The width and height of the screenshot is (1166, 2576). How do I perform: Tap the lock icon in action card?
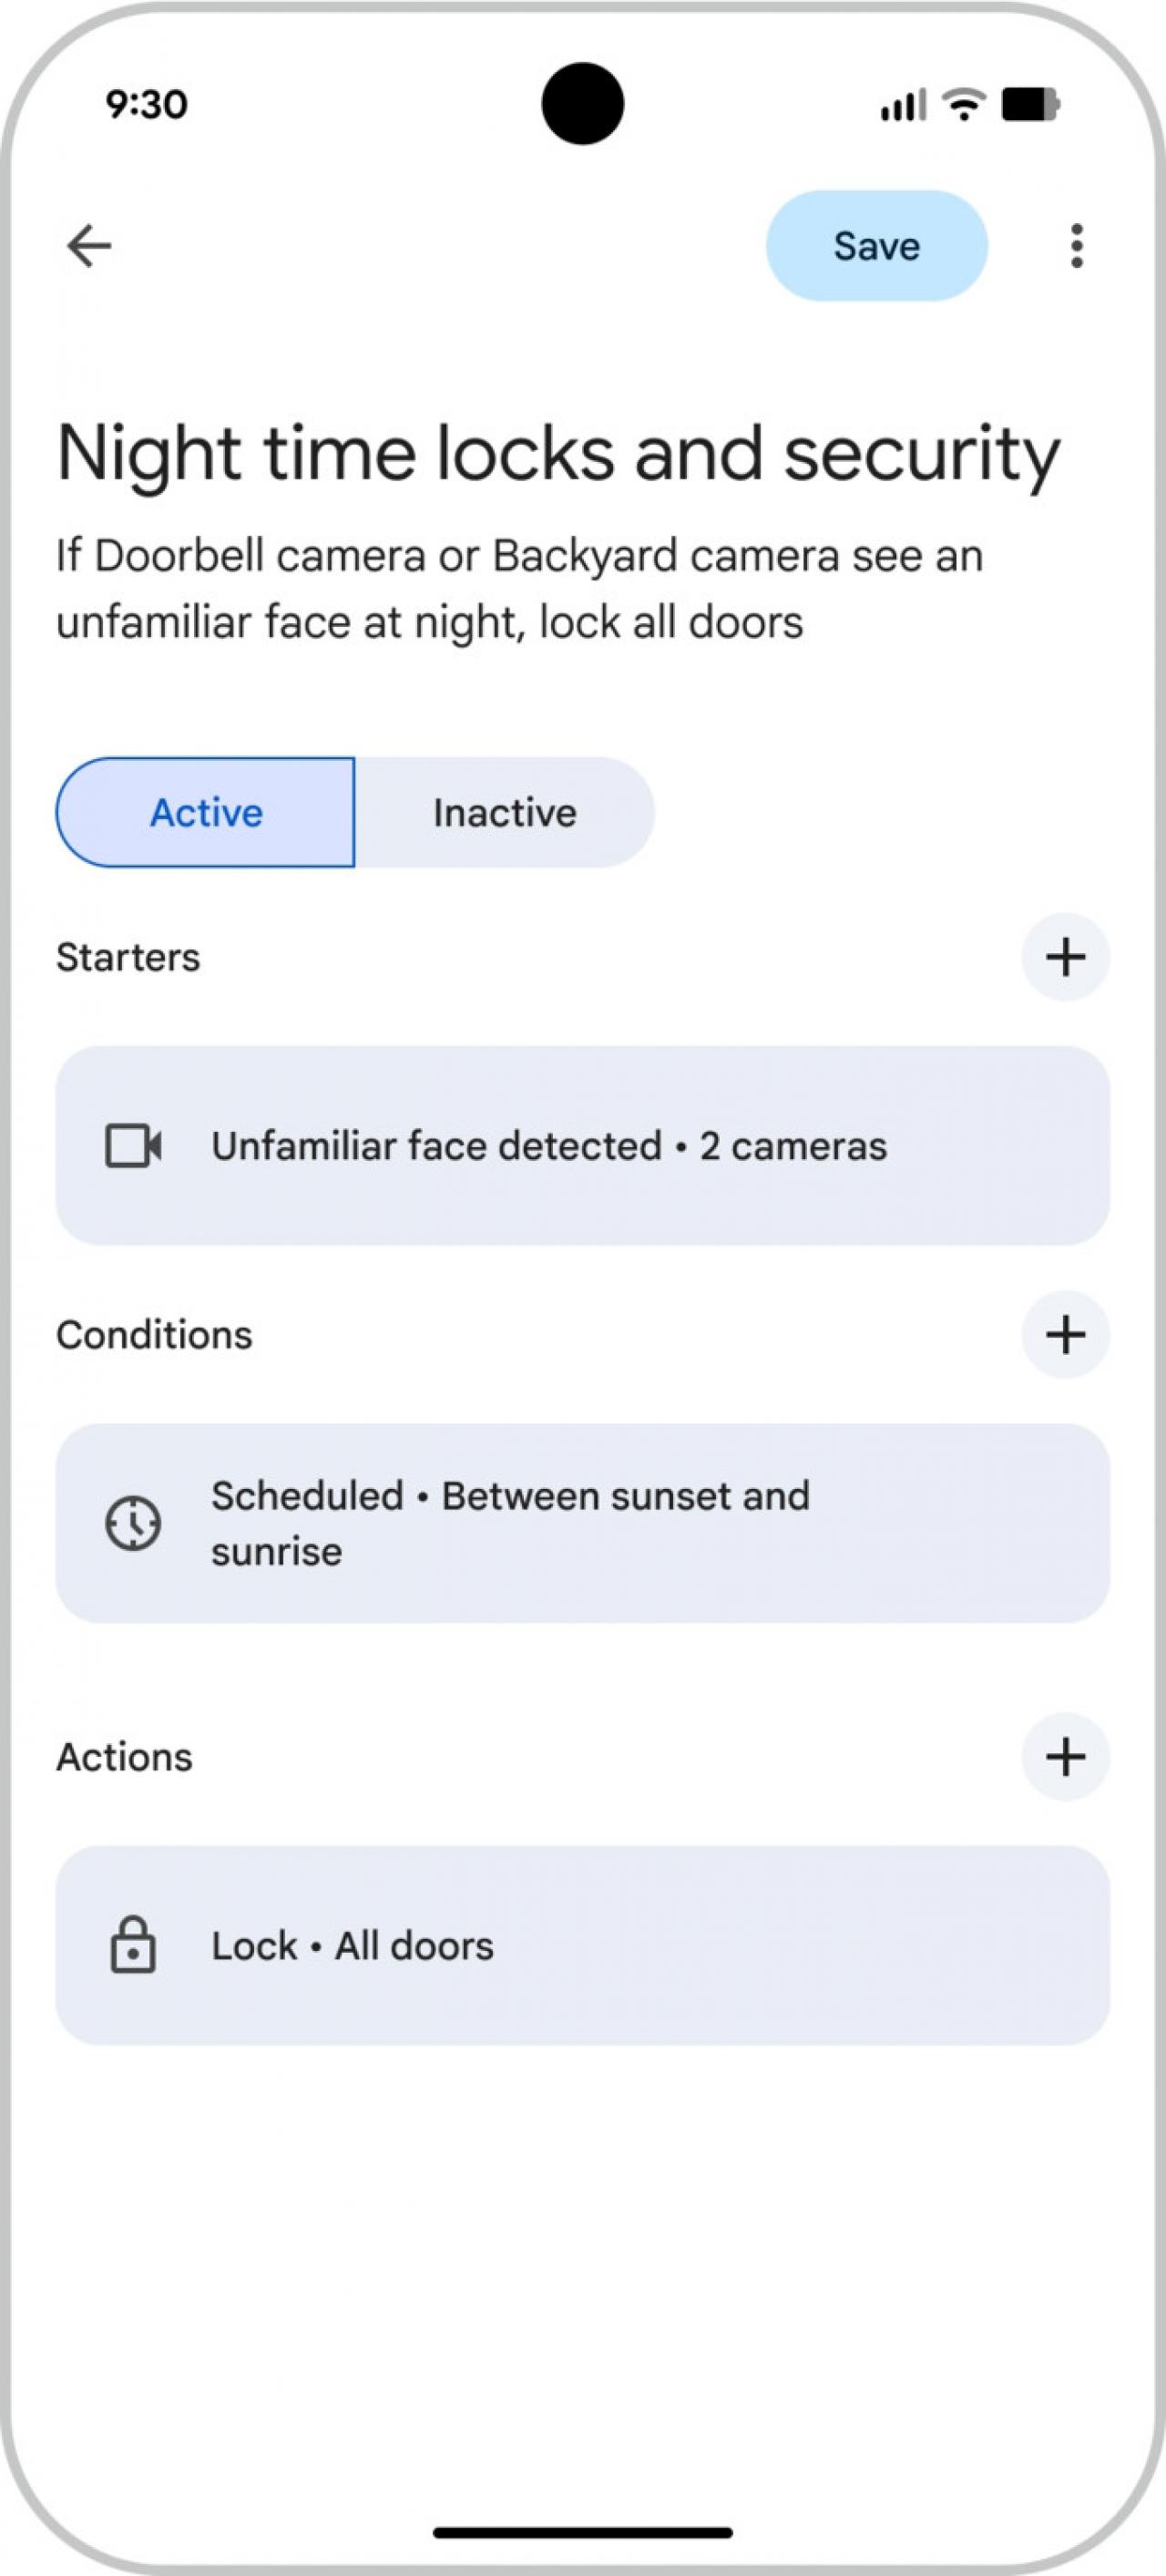133,1945
